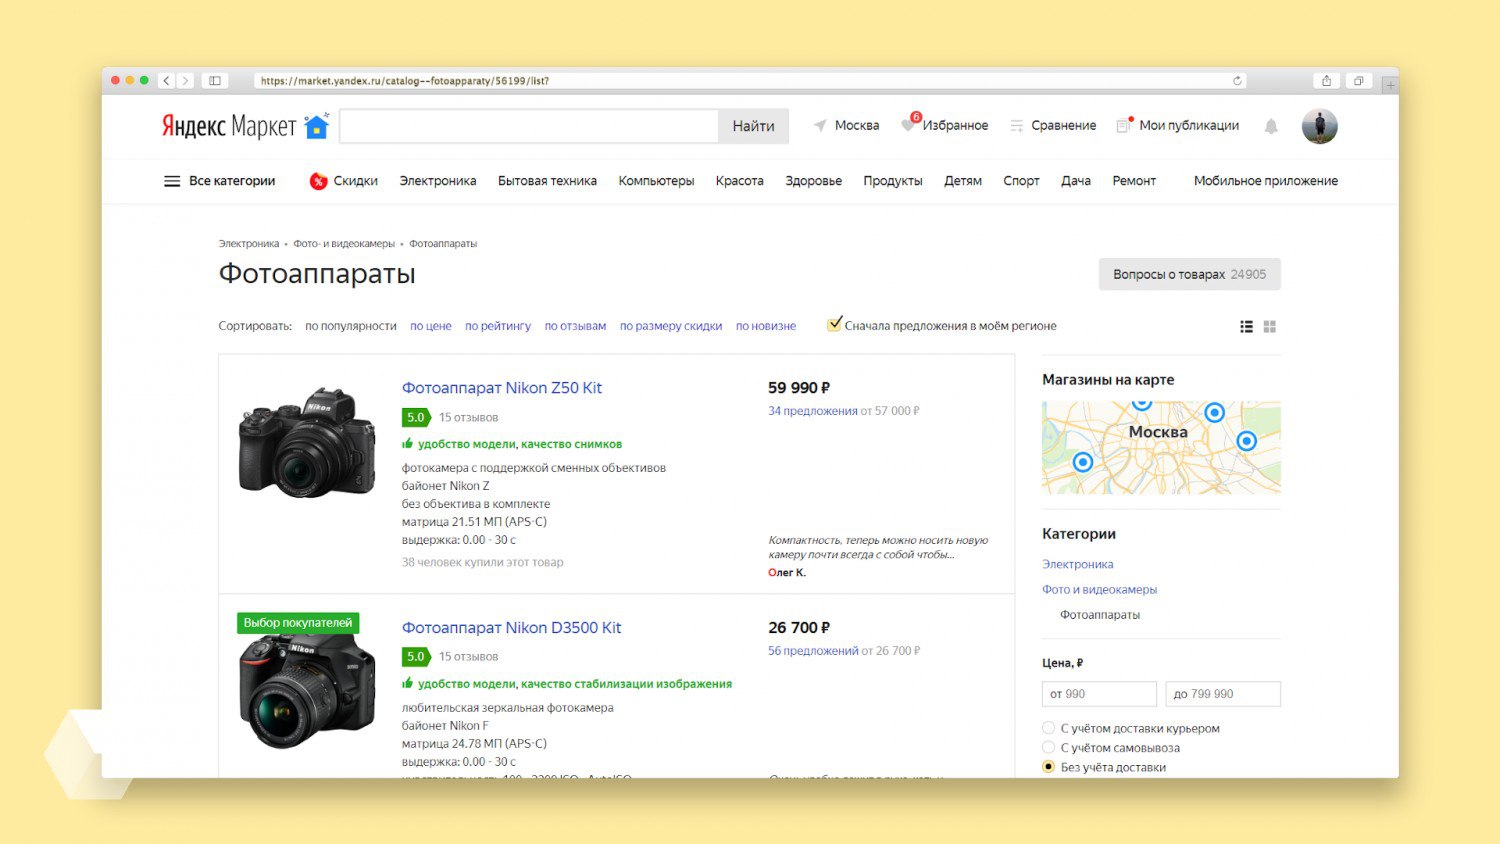The height and width of the screenshot is (844, 1500).
Task: Open the browser share icon
Action: click(1326, 81)
